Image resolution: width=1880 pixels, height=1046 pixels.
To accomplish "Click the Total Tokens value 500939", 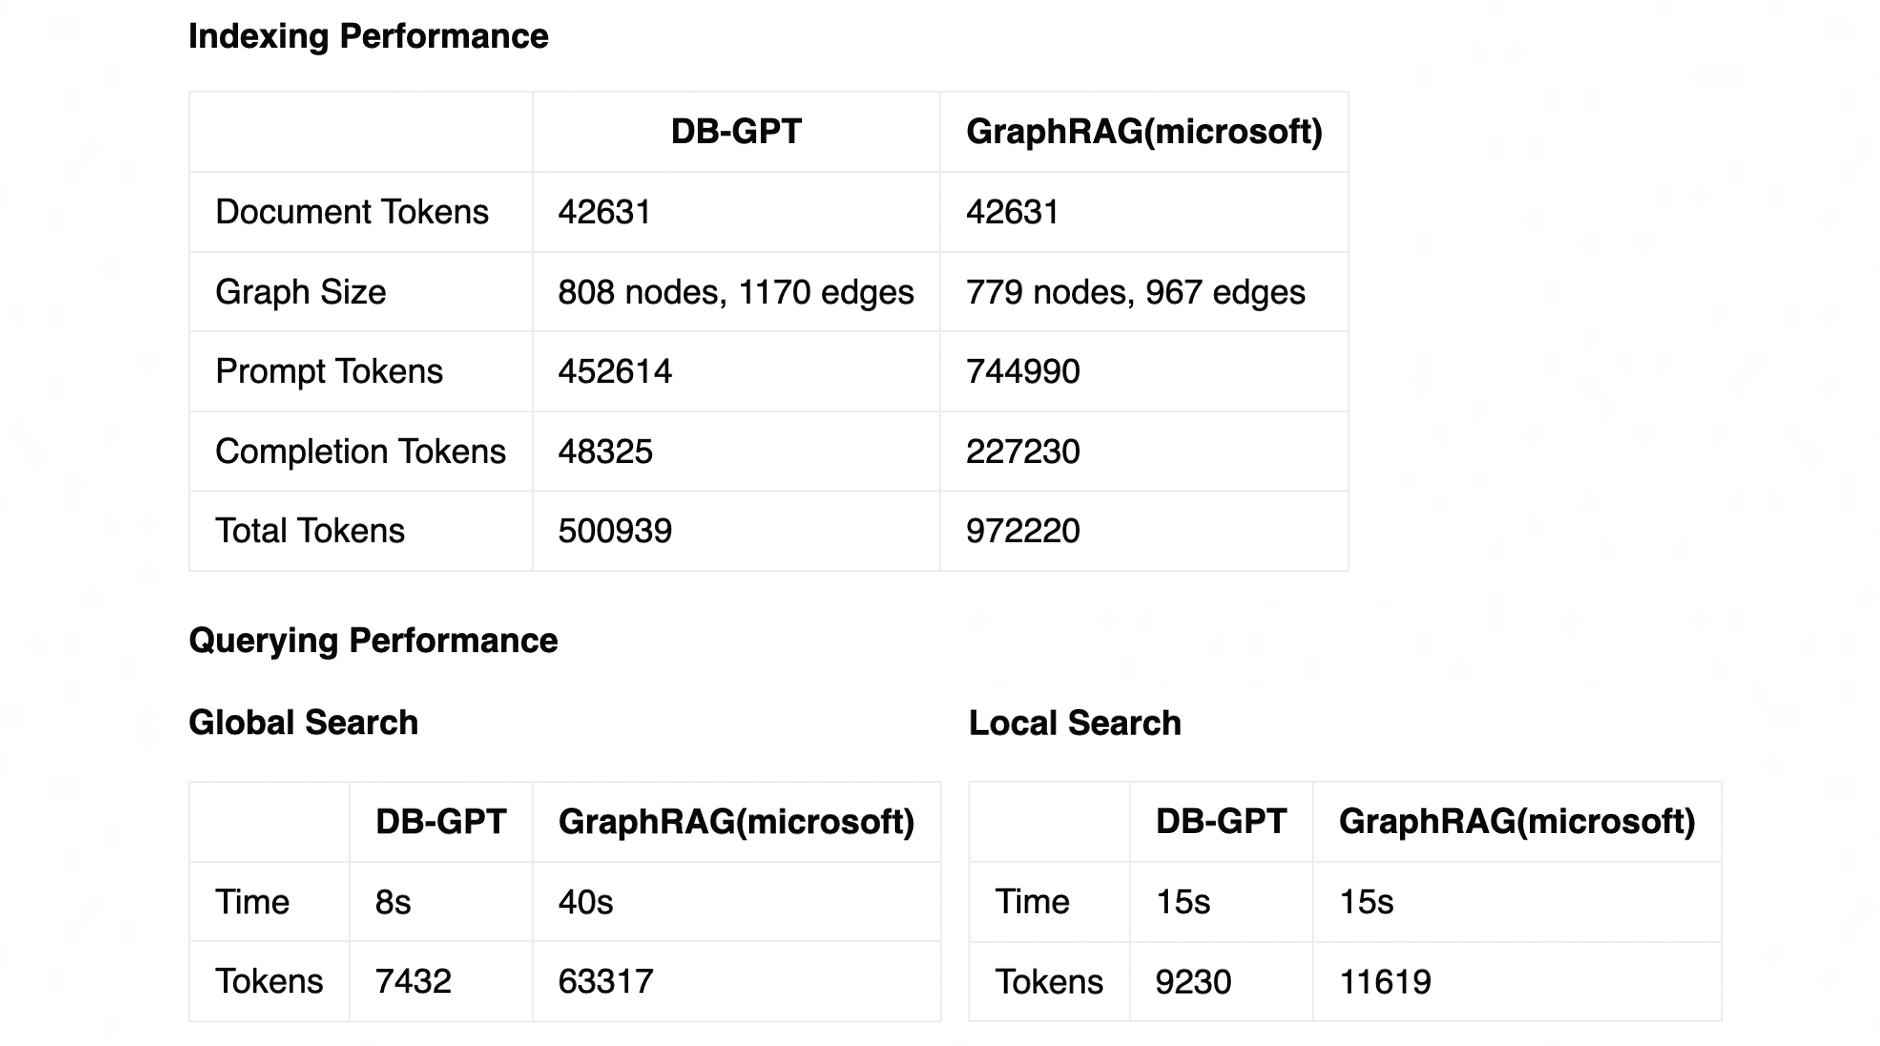I will pyautogui.click(x=615, y=531).
